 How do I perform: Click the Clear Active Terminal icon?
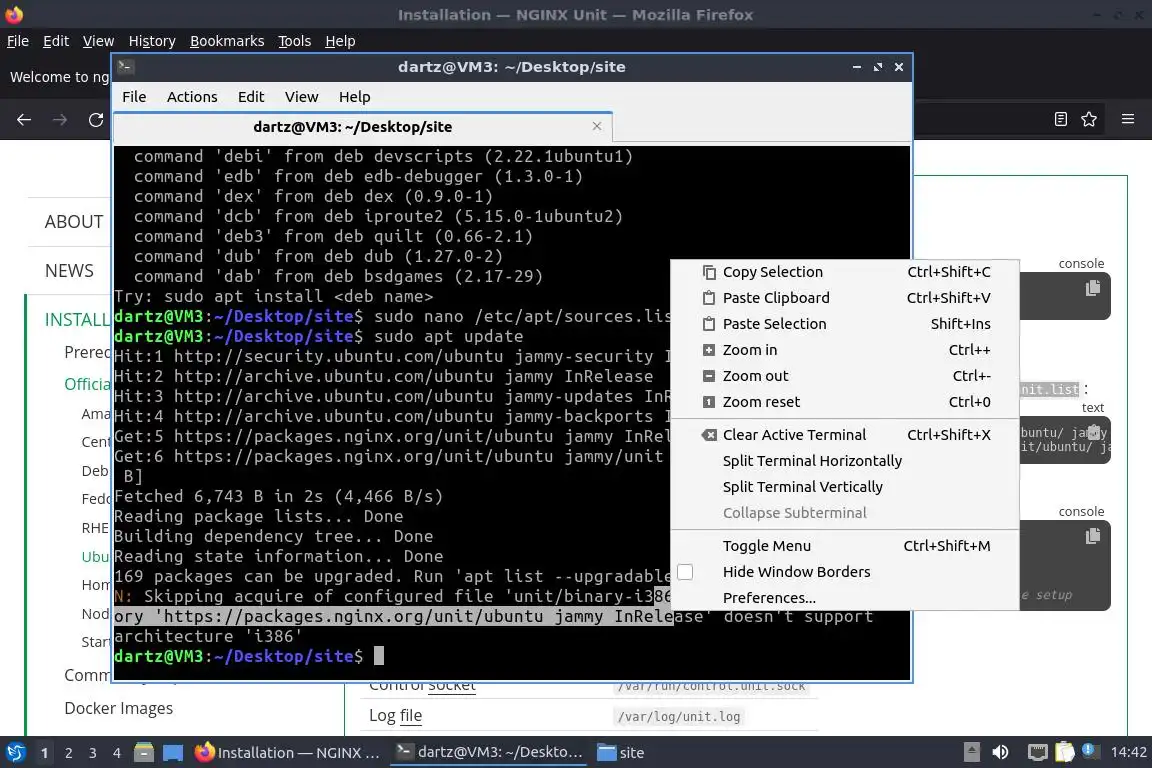[x=708, y=435]
